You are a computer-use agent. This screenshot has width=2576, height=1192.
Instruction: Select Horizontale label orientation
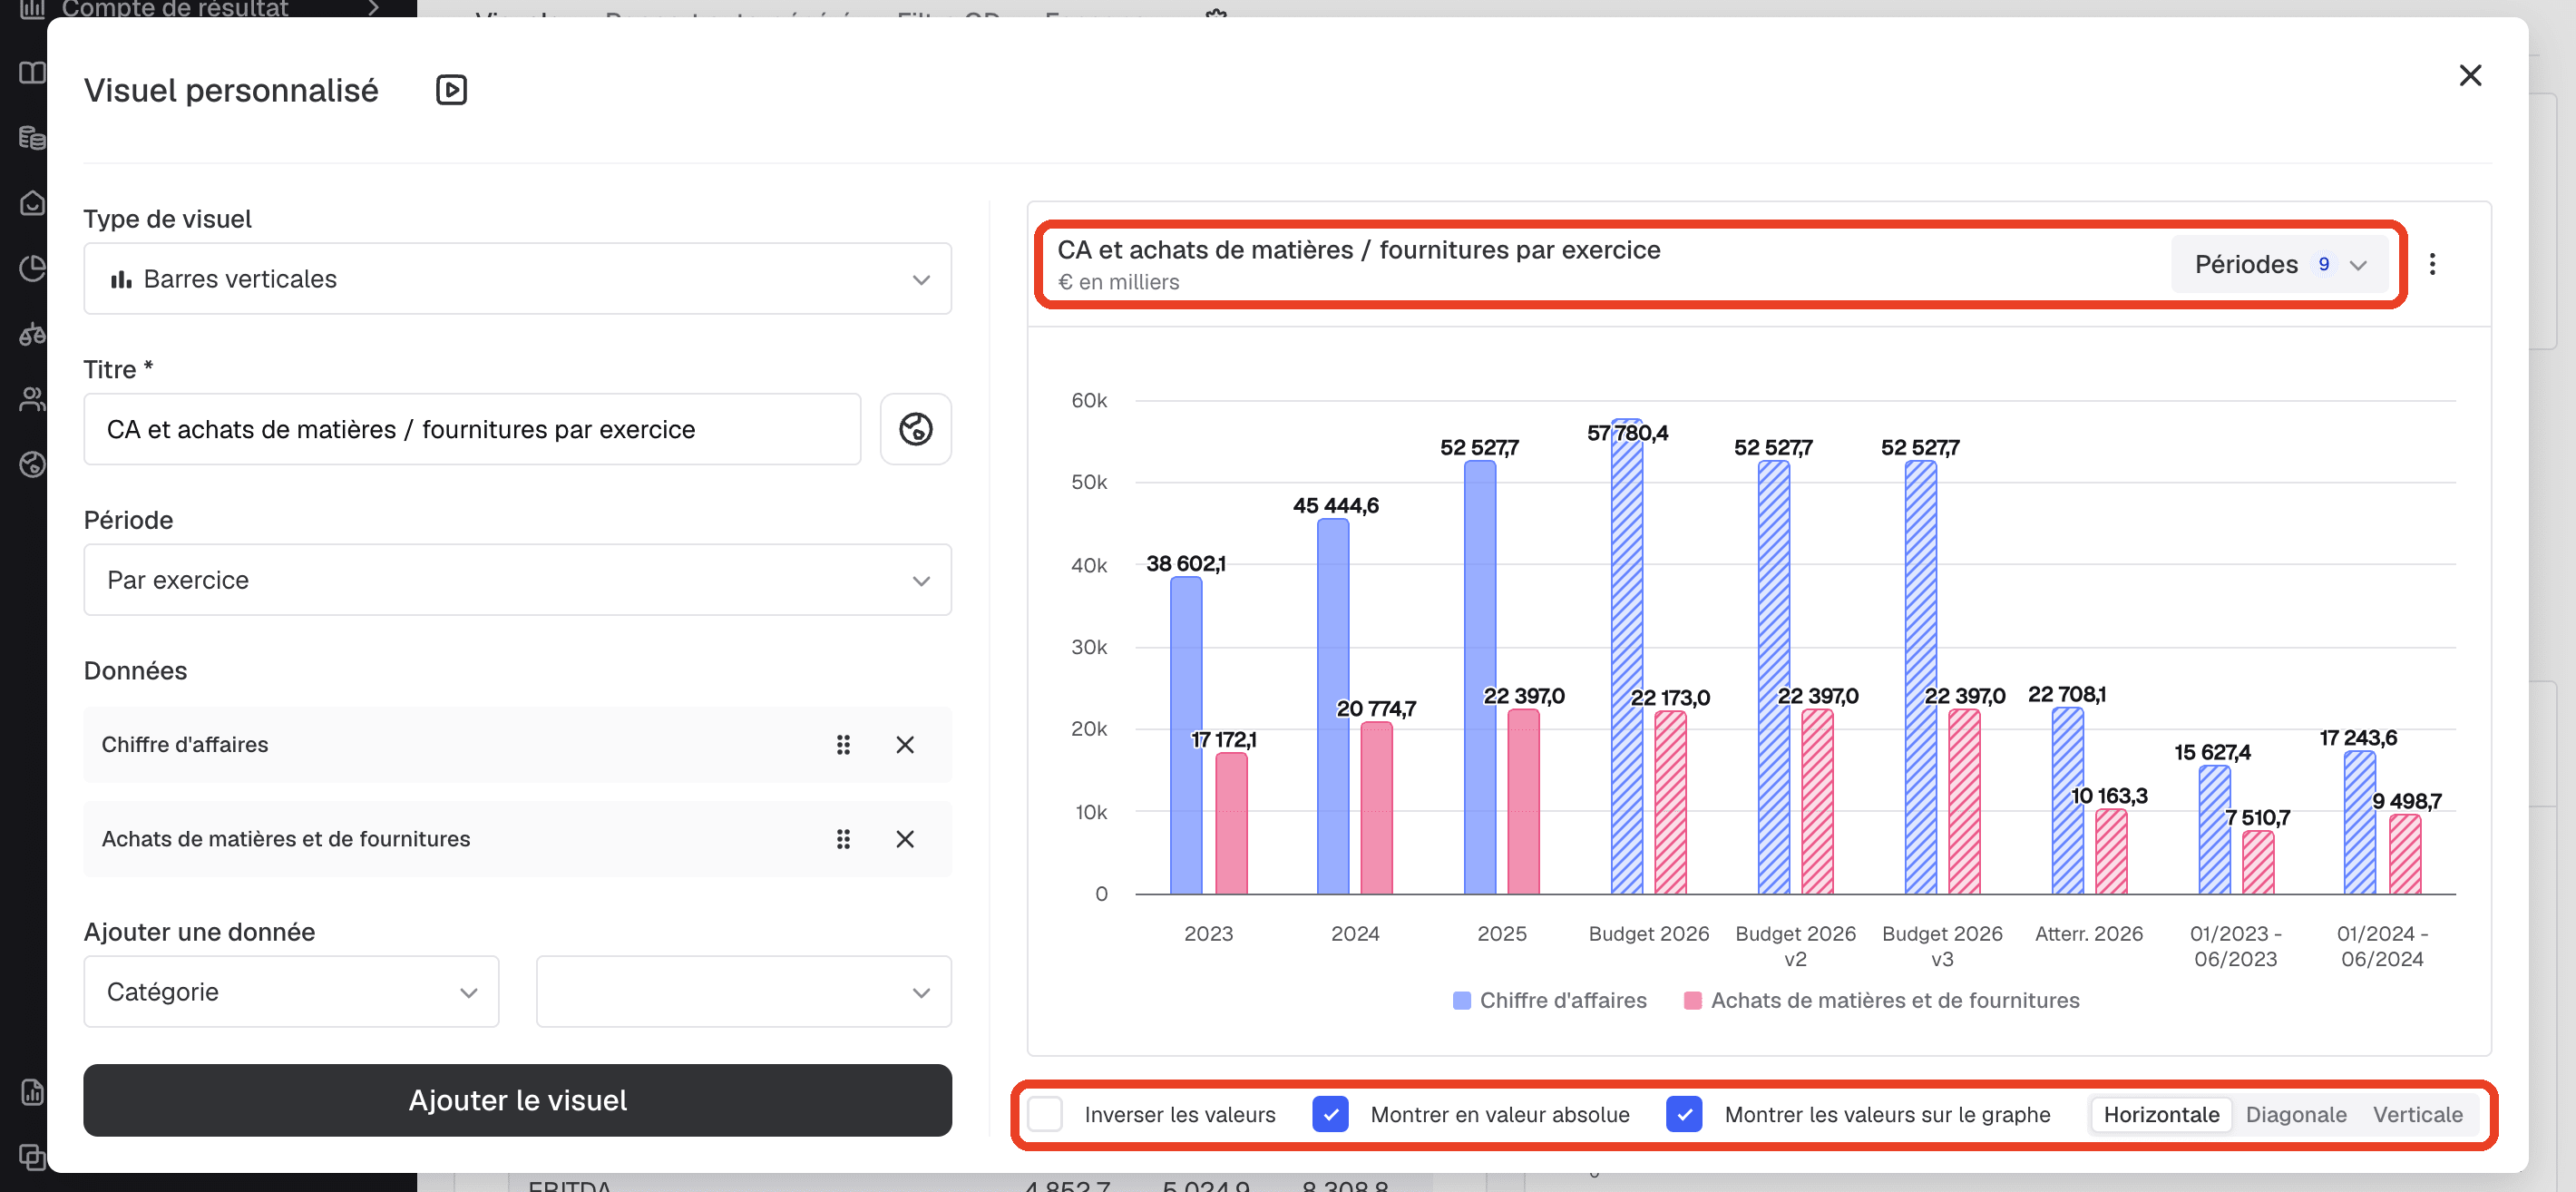pos(2161,1114)
